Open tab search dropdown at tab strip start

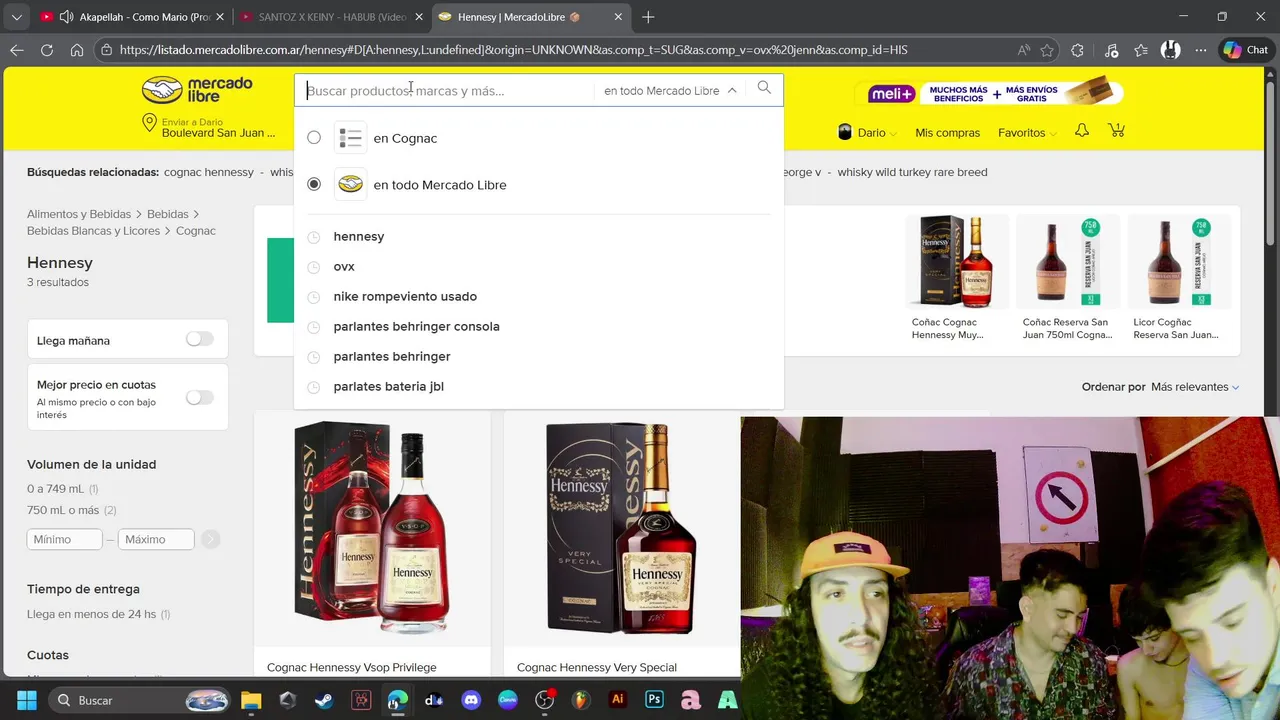(x=16, y=17)
